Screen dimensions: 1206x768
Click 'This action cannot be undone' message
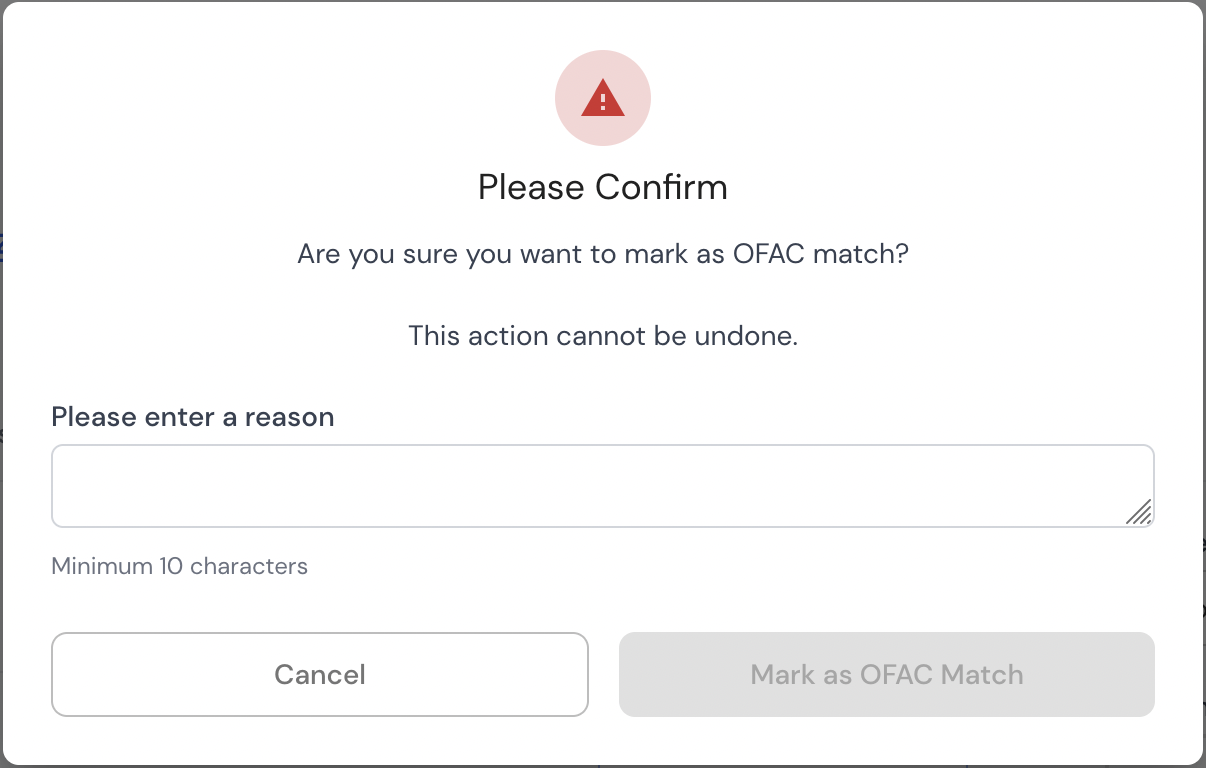(x=603, y=335)
